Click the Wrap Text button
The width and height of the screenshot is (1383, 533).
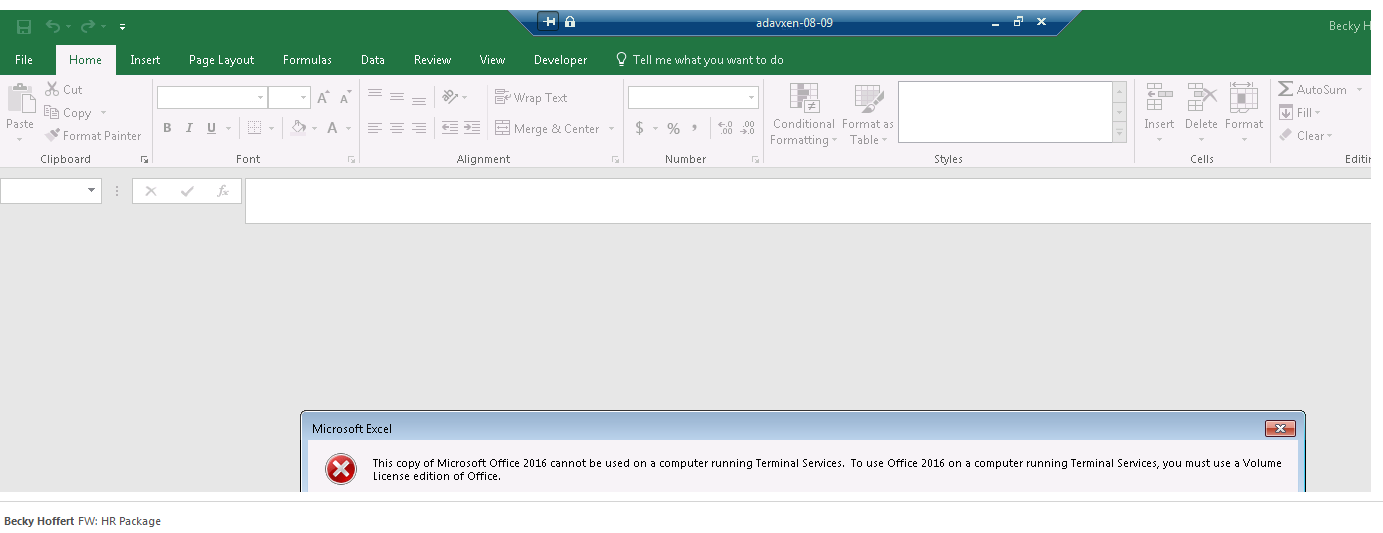(531, 97)
